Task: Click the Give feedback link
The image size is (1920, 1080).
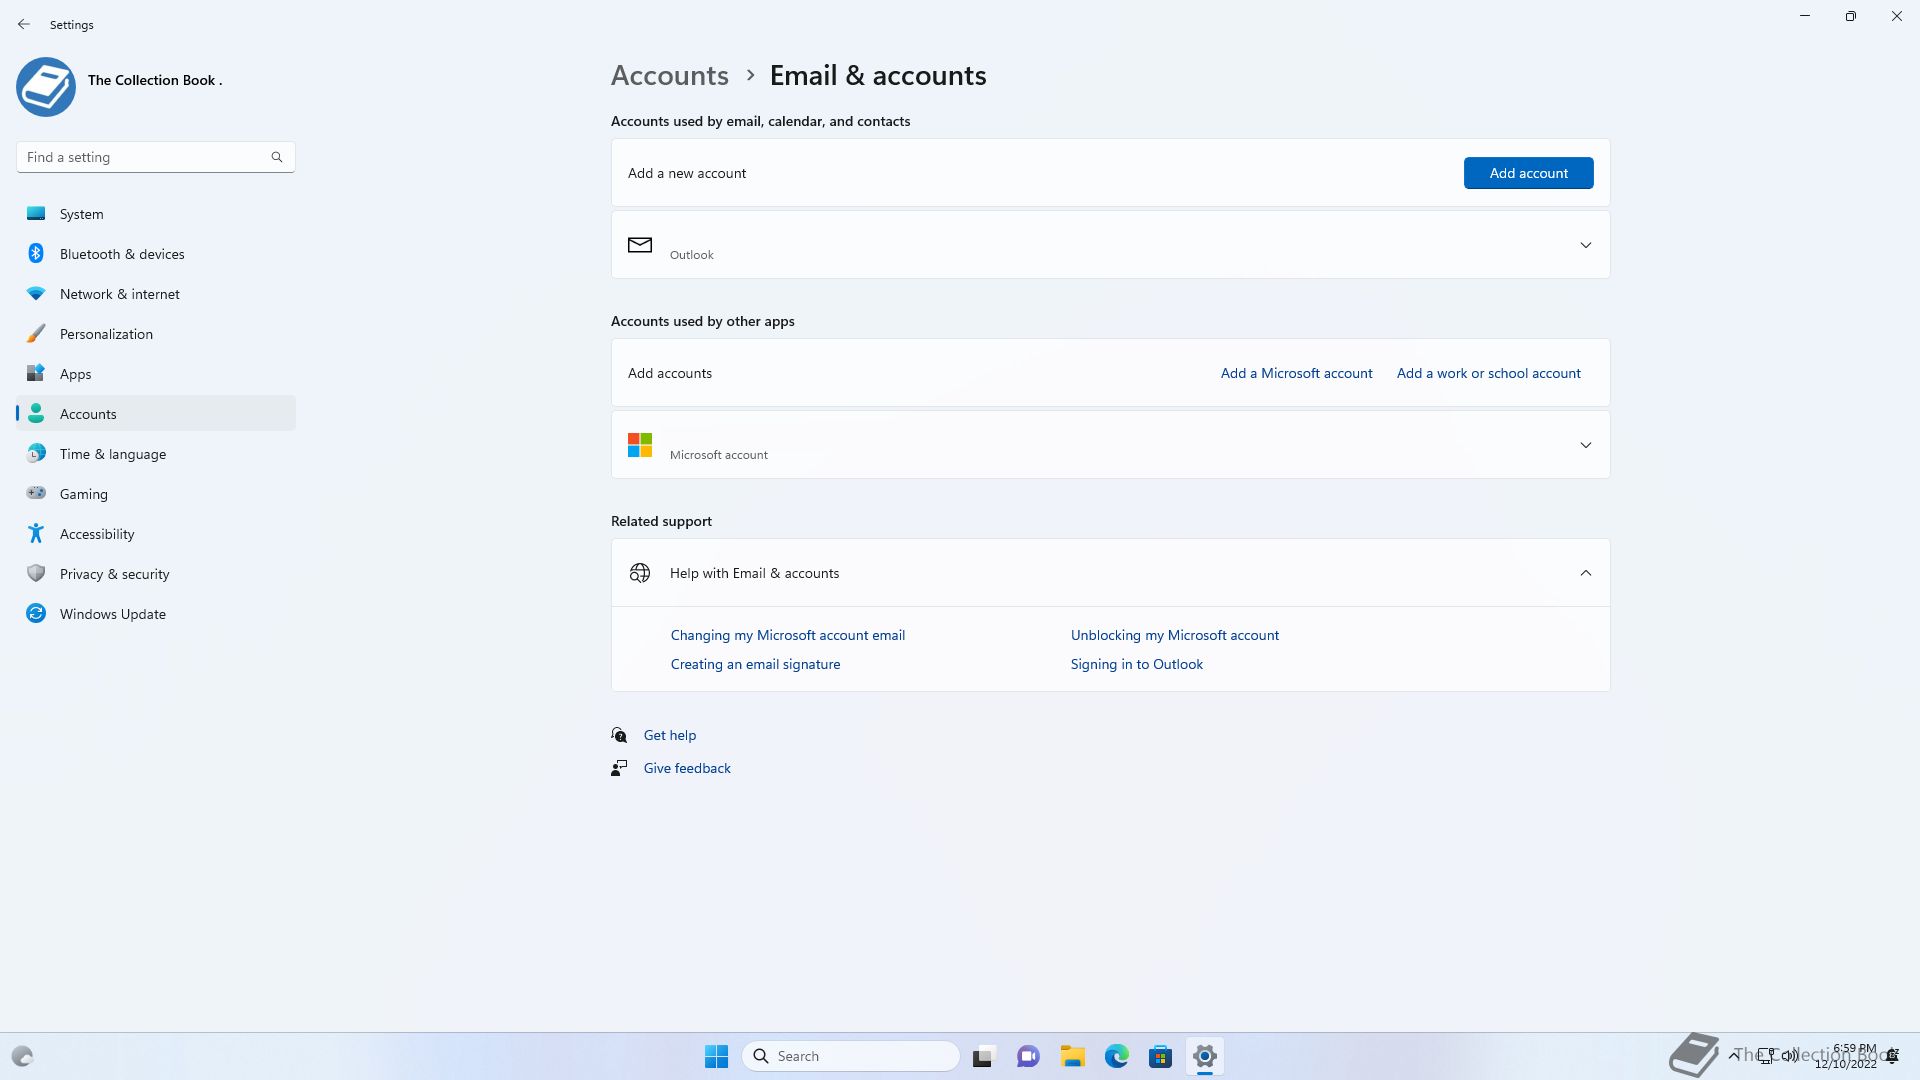Action: [x=686, y=768]
